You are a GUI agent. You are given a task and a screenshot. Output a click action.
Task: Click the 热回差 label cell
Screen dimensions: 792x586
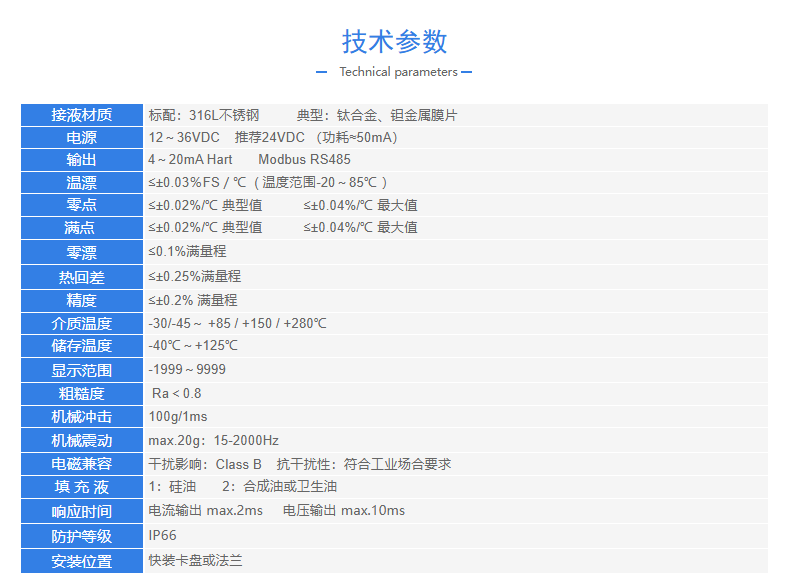tap(82, 277)
